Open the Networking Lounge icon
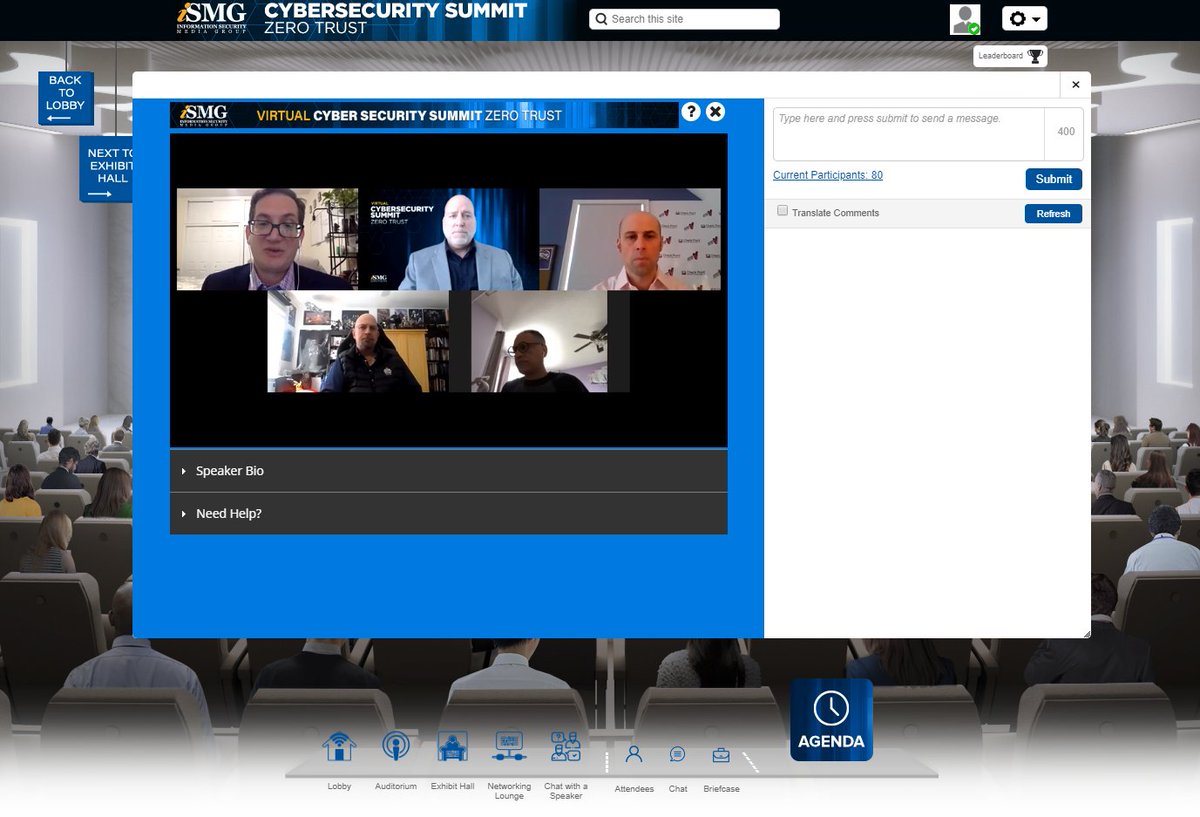This screenshot has width=1200, height=817. tap(509, 748)
